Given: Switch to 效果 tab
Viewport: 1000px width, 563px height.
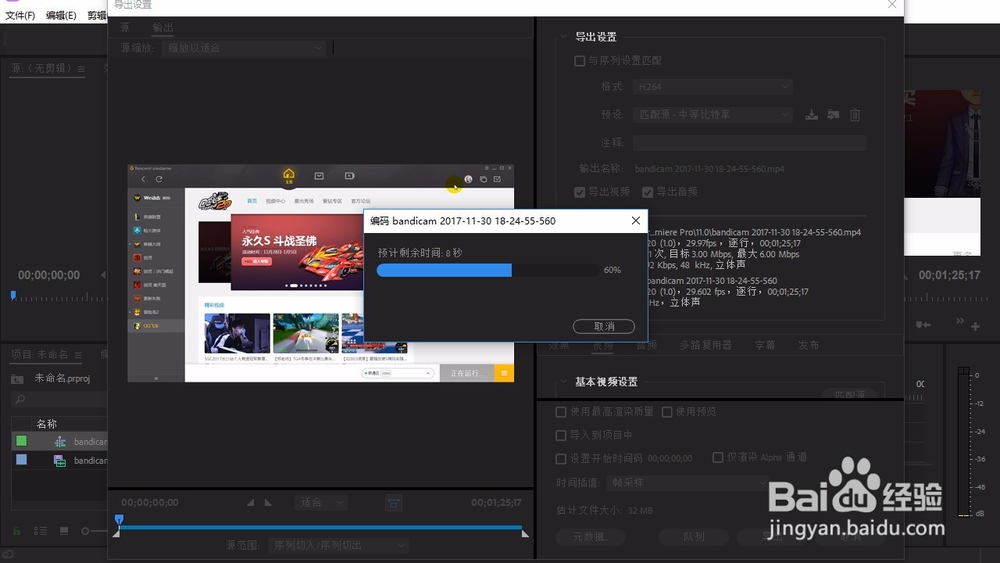Looking at the screenshot, I should click(559, 345).
